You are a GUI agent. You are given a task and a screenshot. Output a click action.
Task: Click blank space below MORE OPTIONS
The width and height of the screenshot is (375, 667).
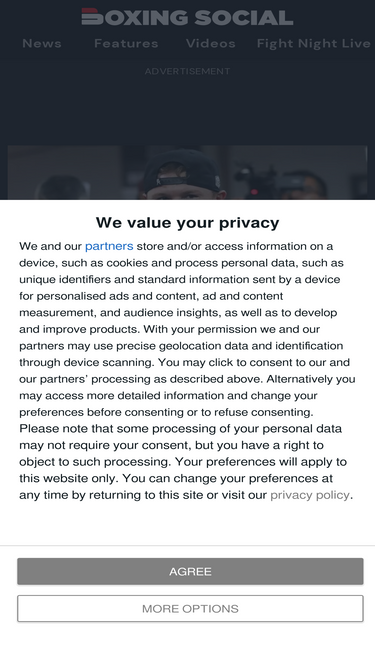pos(187,644)
